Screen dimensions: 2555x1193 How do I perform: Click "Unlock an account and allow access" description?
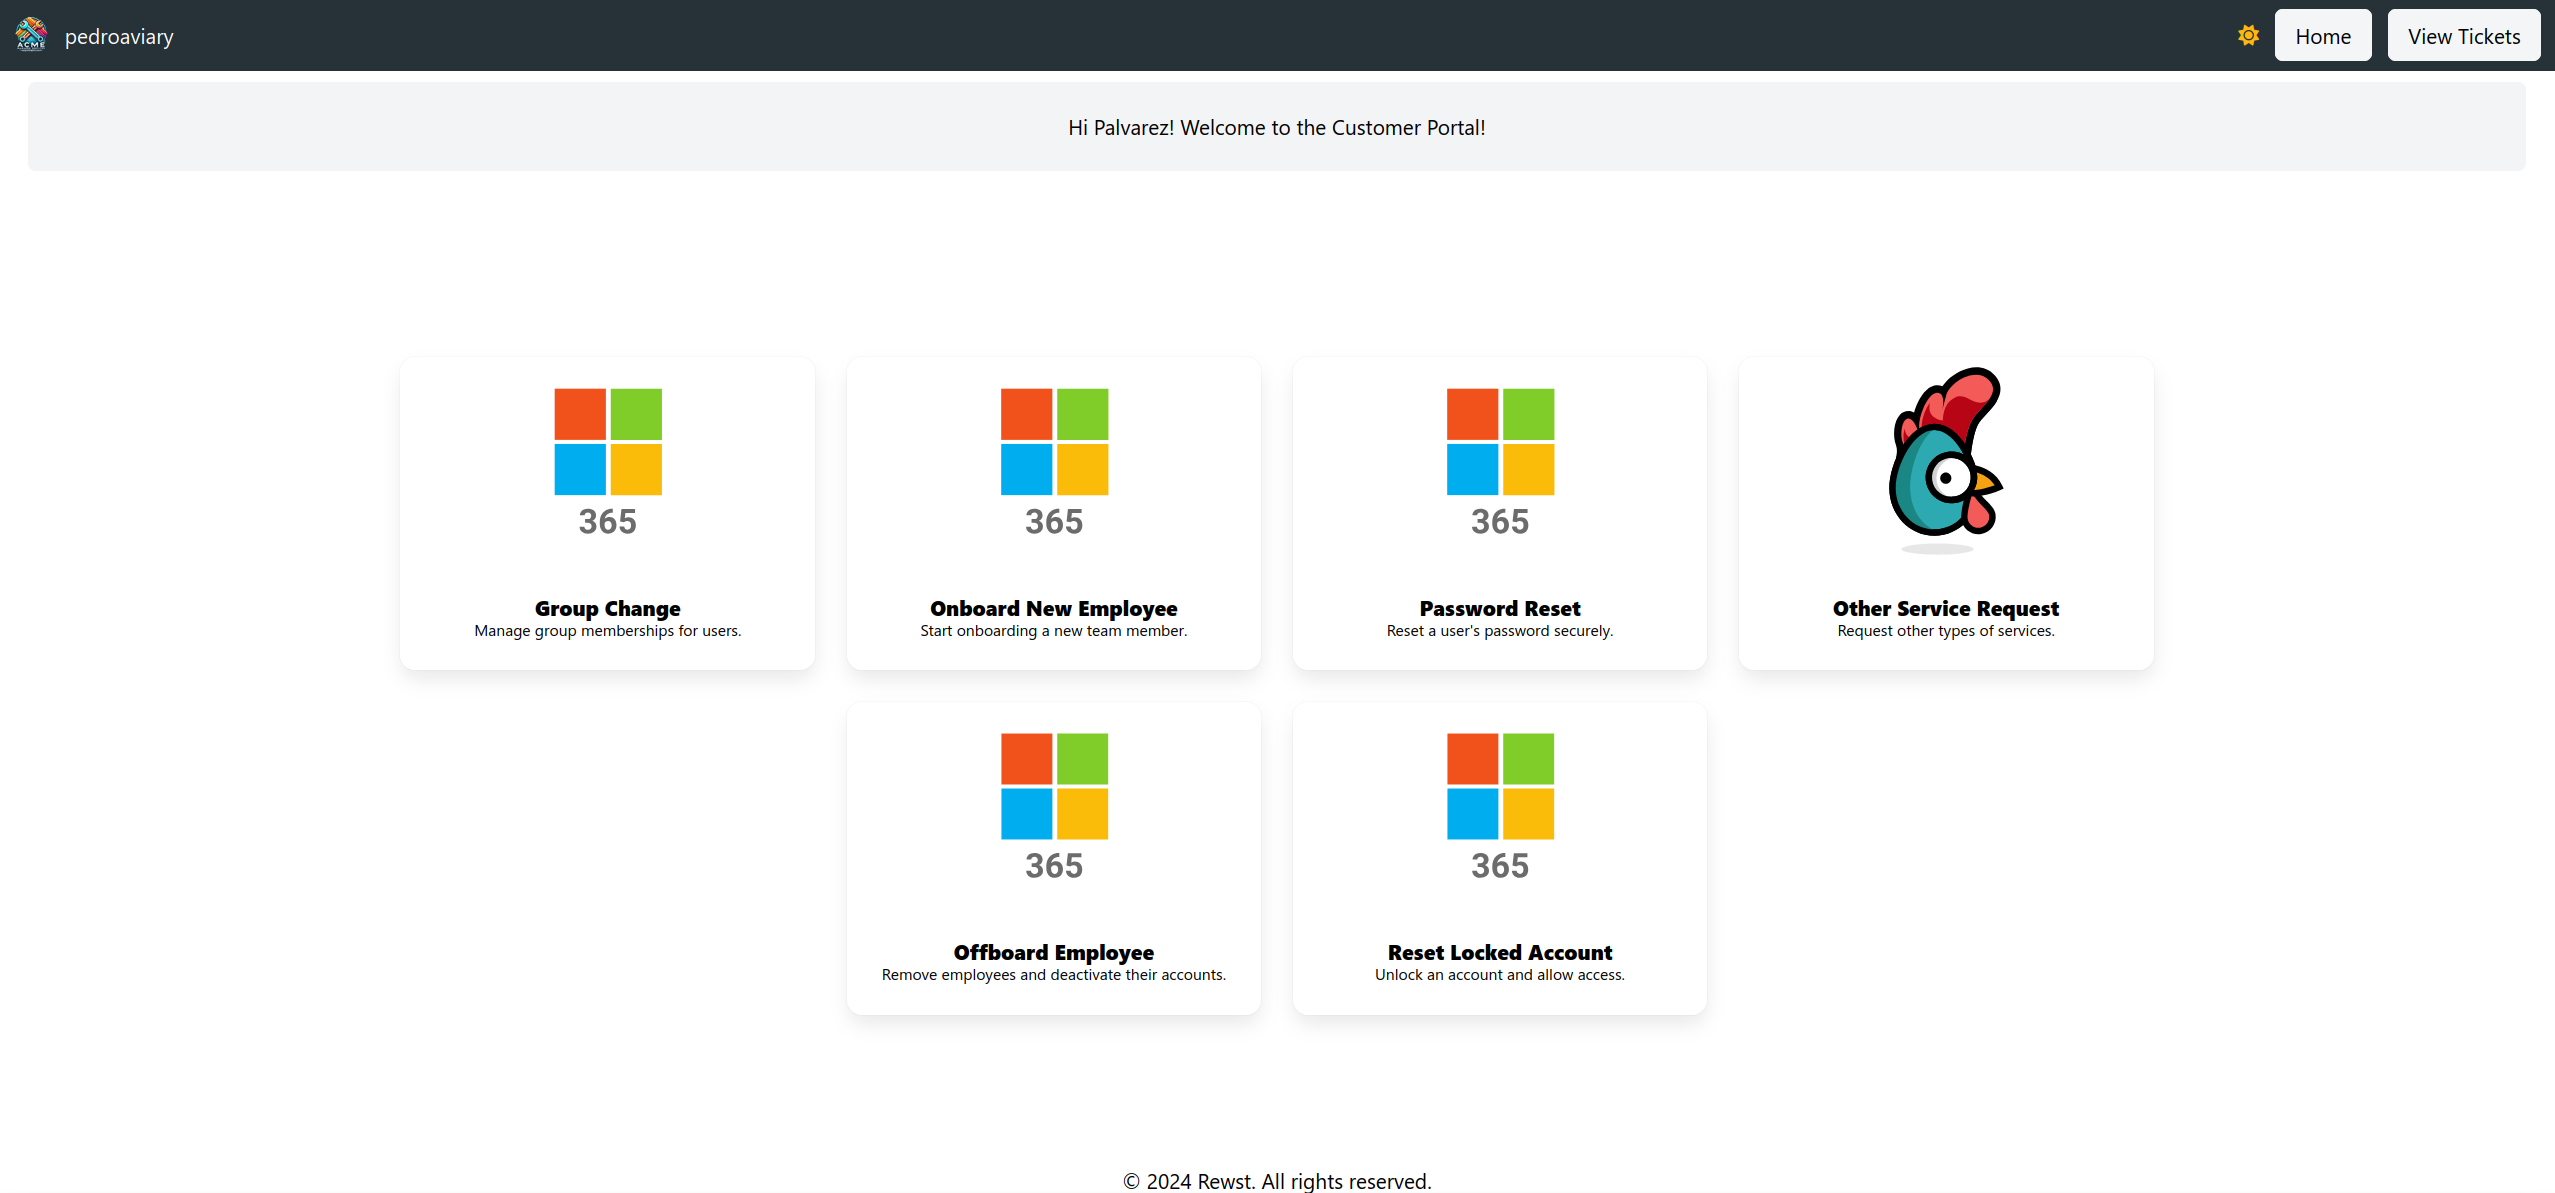click(1499, 975)
